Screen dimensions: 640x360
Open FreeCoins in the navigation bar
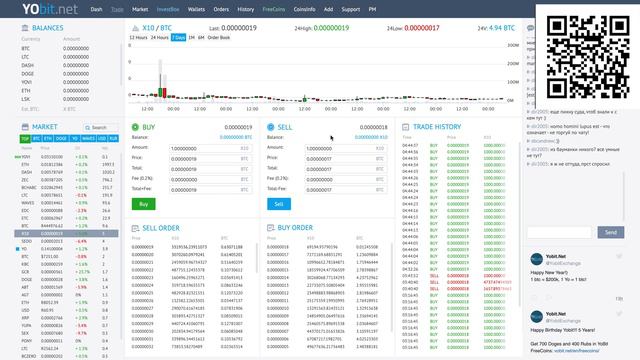(x=273, y=9)
